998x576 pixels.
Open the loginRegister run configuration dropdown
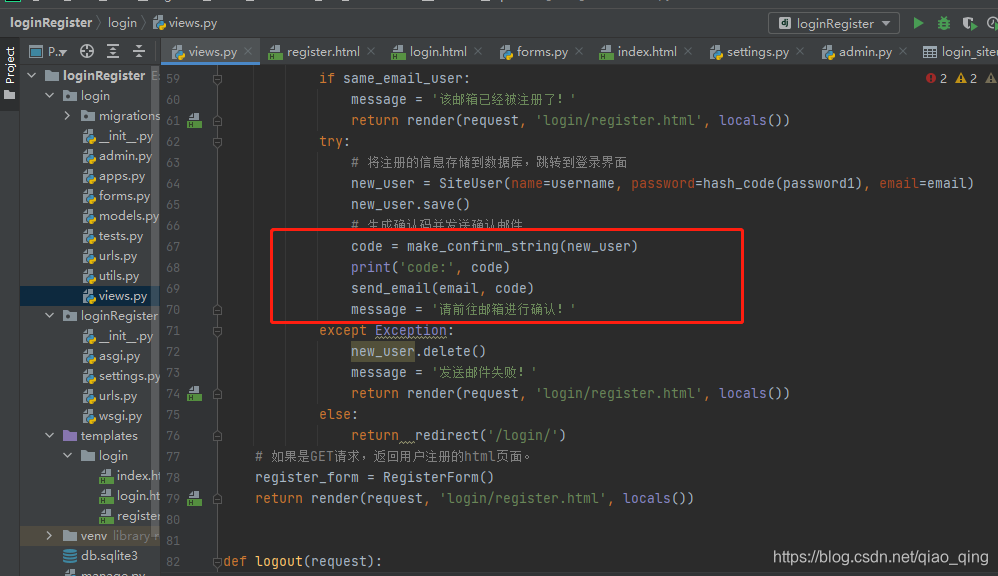click(x=834, y=24)
